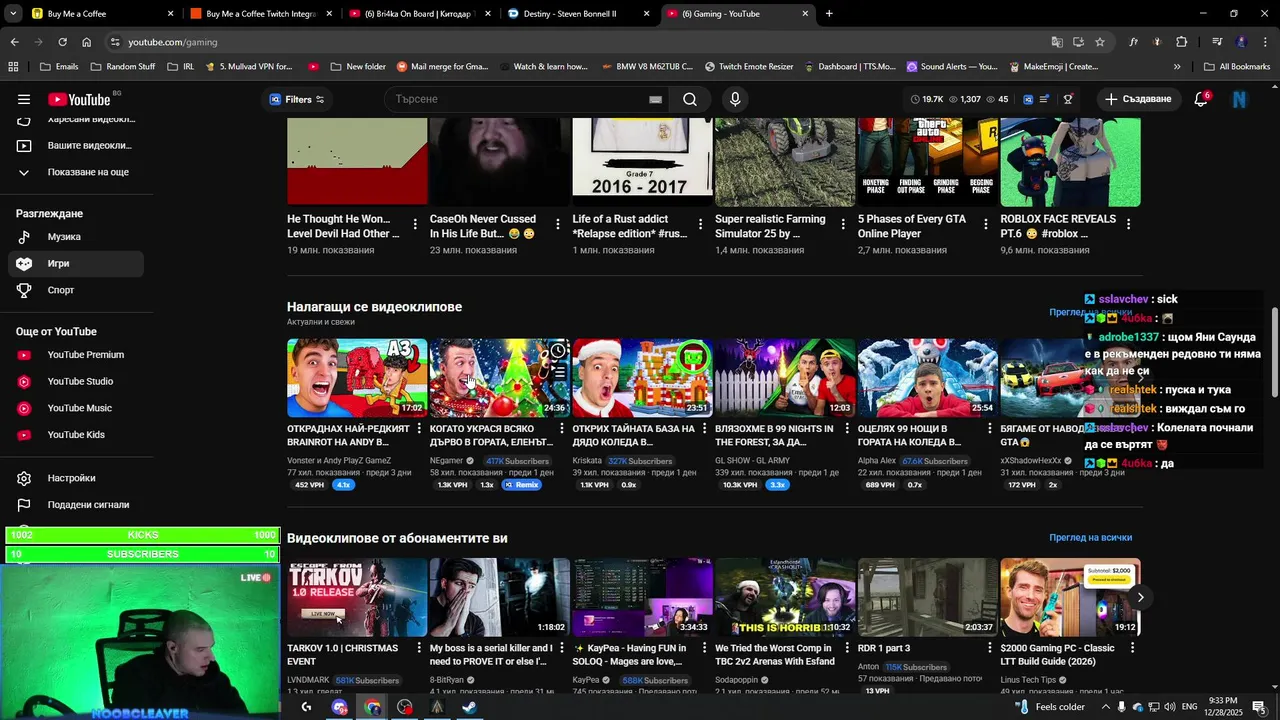
Task: Click the list icon in the stats bar
Action: pyautogui.click(x=1044, y=99)
